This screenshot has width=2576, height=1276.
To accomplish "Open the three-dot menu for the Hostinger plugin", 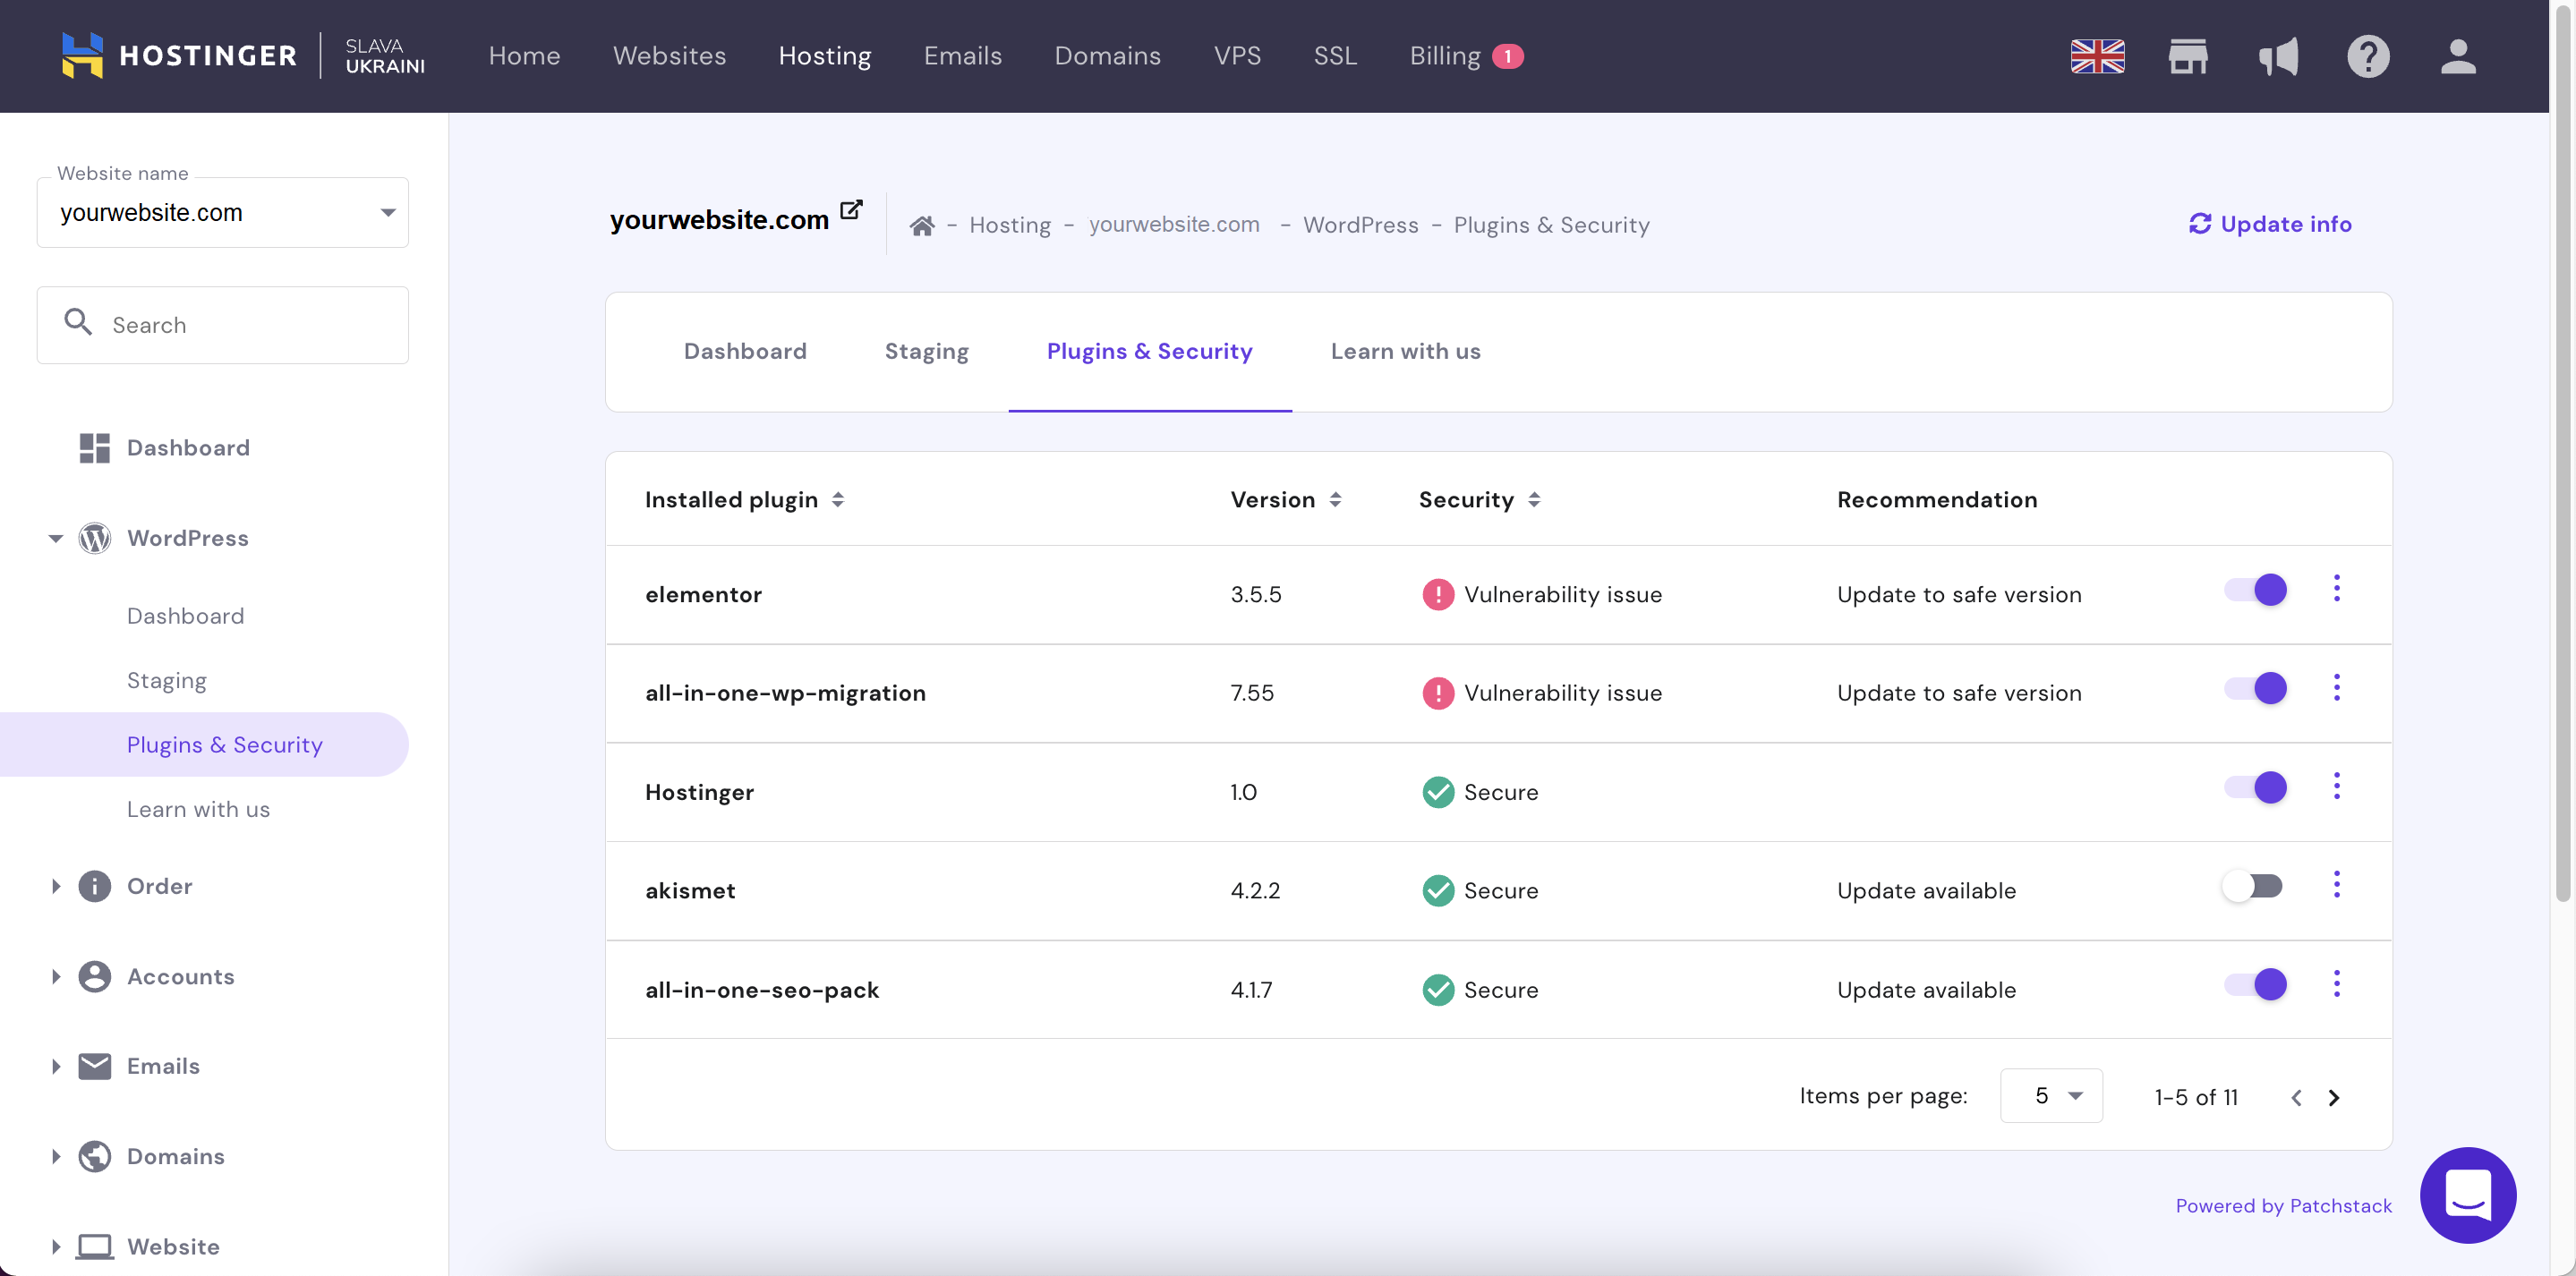I will [2338, 787].
